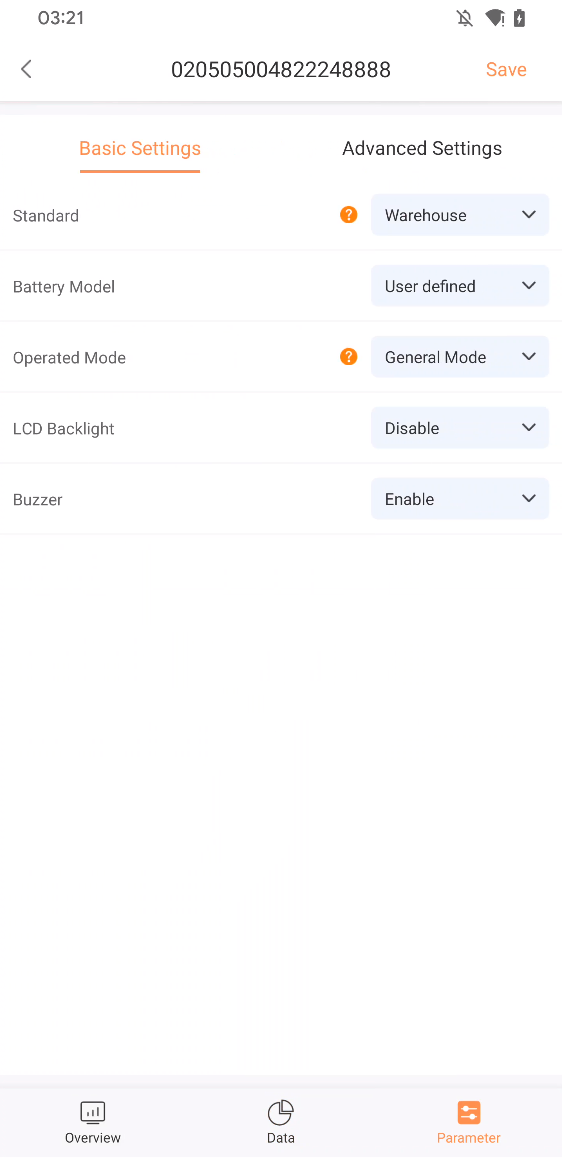This screenshot has width=562, height=1158.
Task: Open the User defined battery model dropdown
Action: tap(460, 286)
